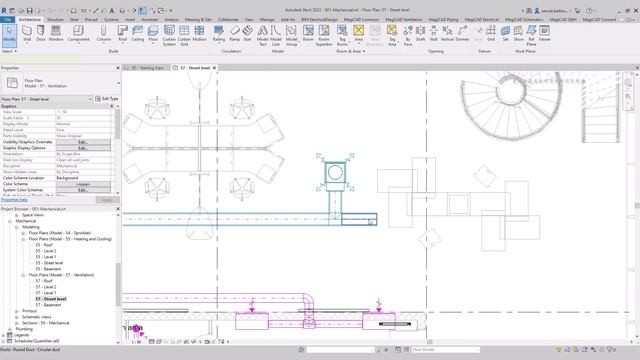The height and width of the screenshot is (360, 640).
Task: Open the MagiCAD Ventilation ribbon tab
Action: coord(404,19)
